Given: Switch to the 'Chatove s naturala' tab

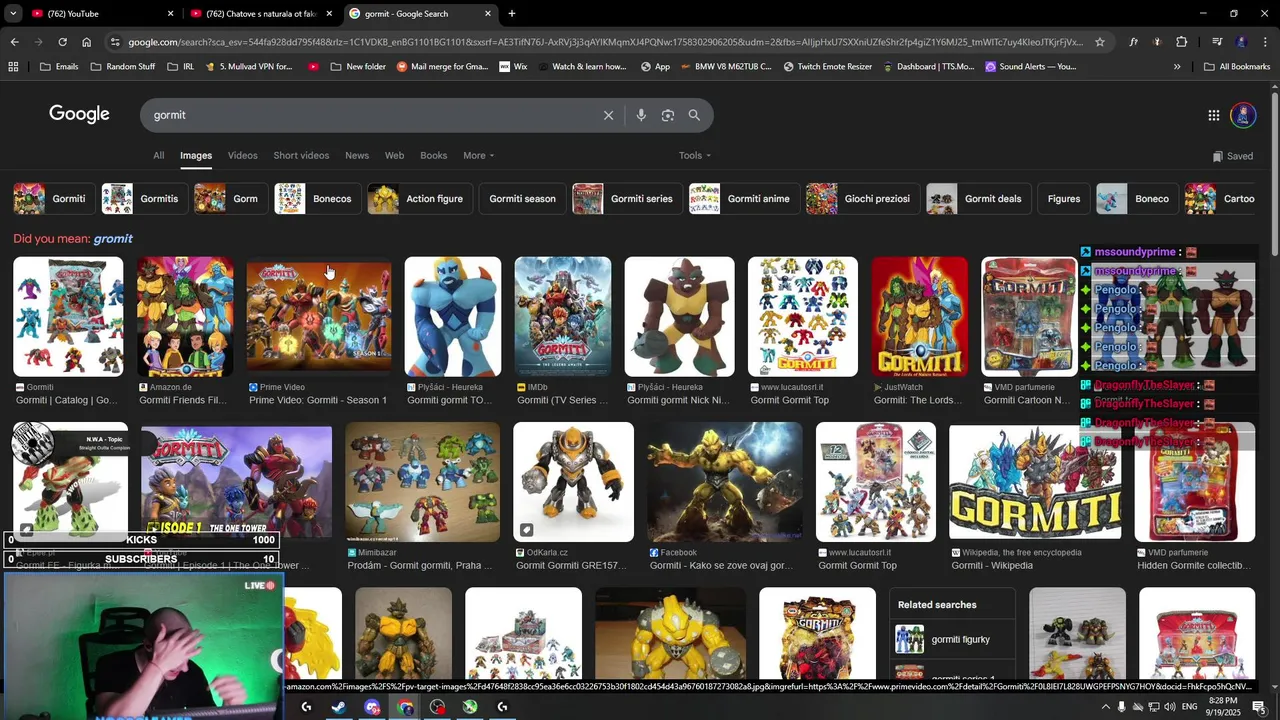Looking at the screenshot, I should pyautogui.click(x=262, y=14).
